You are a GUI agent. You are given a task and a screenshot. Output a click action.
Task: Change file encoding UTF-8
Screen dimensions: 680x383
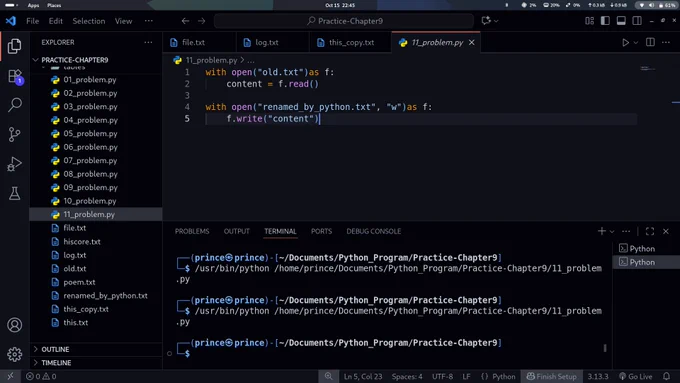tap(442, 376)
